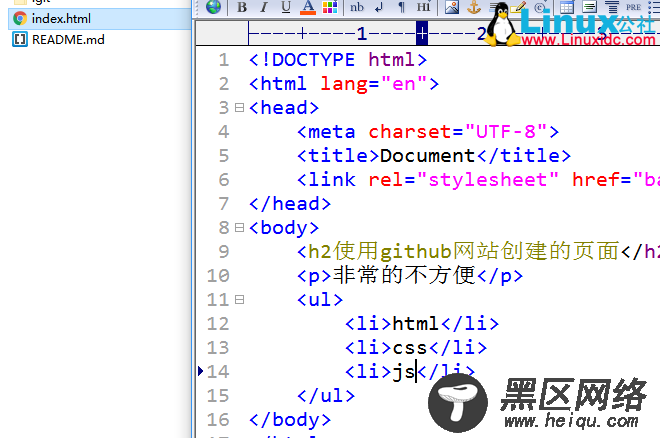Click the highlighted cursor marker on ruler
This screenshot has width=660, height=438.
coord(422,33)
